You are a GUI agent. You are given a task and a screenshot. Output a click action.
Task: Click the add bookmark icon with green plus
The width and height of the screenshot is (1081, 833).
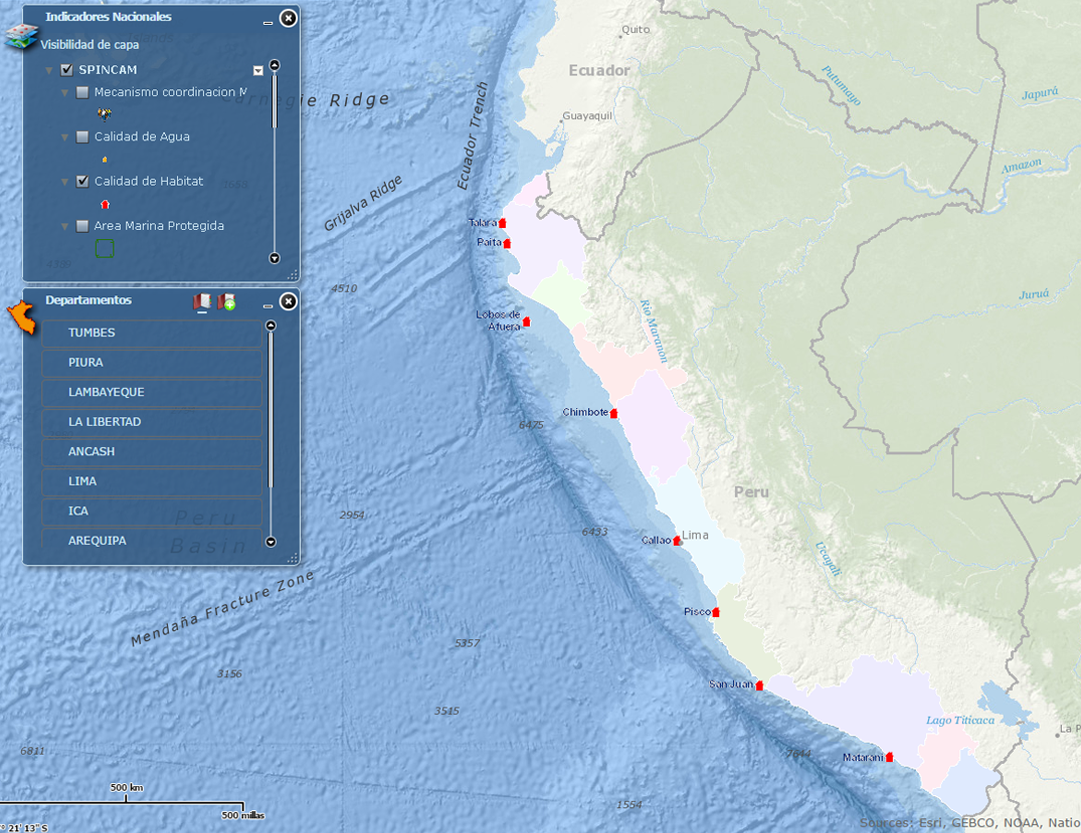pyautogui.click(x=227, y=301)
